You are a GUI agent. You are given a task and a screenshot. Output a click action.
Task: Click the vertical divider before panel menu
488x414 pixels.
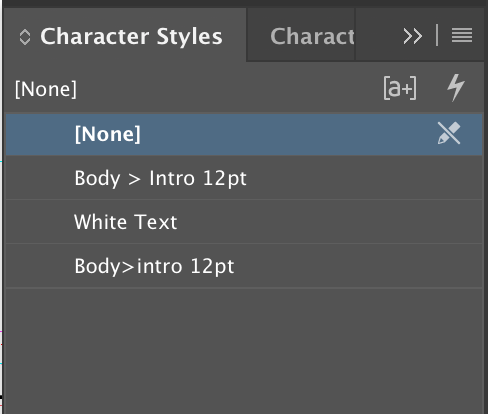tap(437, 35)
